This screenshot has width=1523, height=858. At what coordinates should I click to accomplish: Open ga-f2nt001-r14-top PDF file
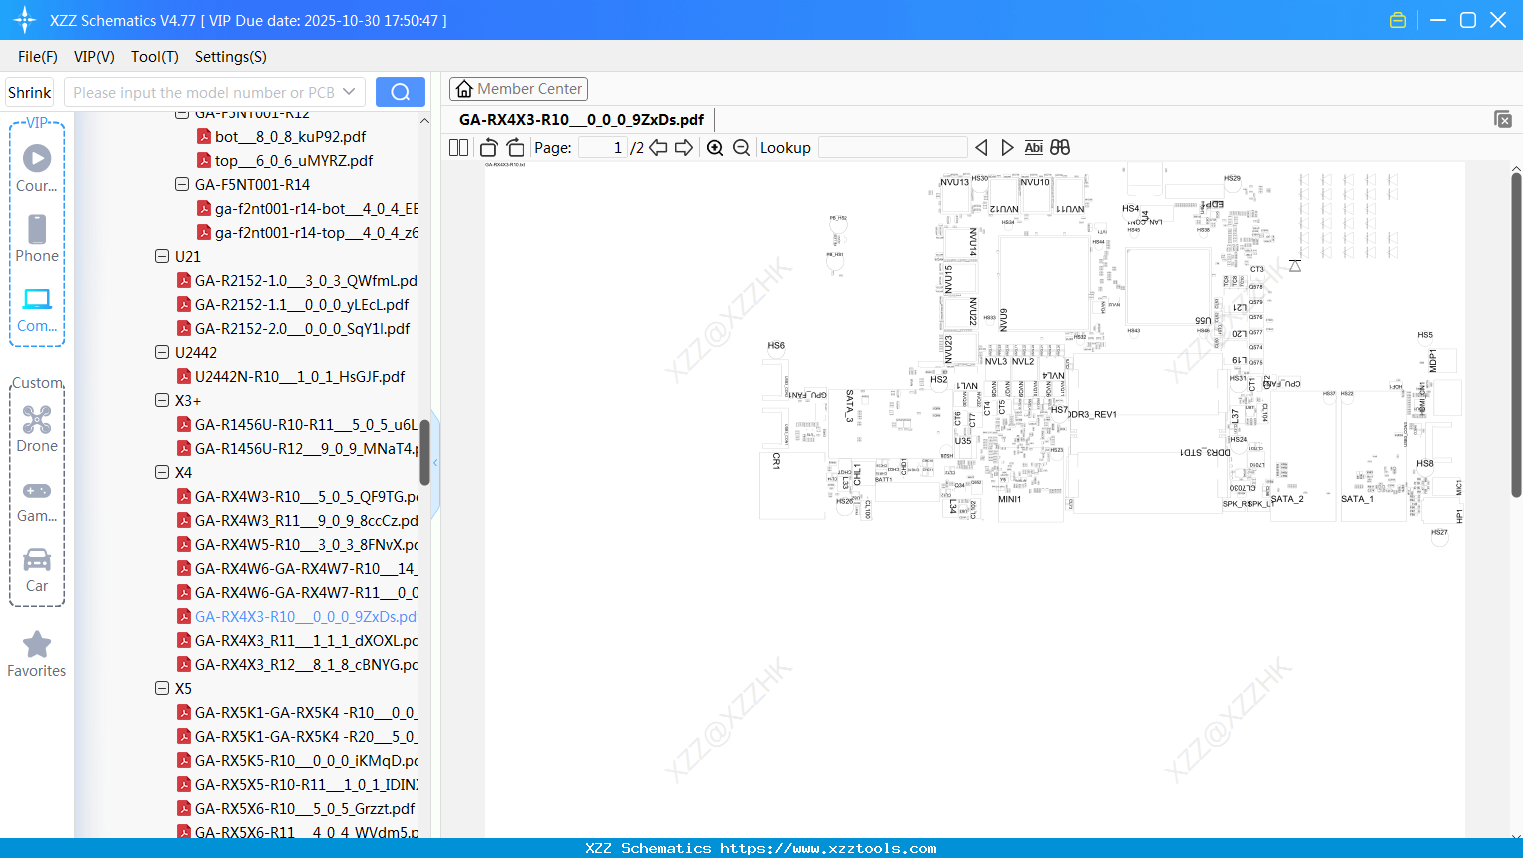pyautogui.click(x=308, y=232)
